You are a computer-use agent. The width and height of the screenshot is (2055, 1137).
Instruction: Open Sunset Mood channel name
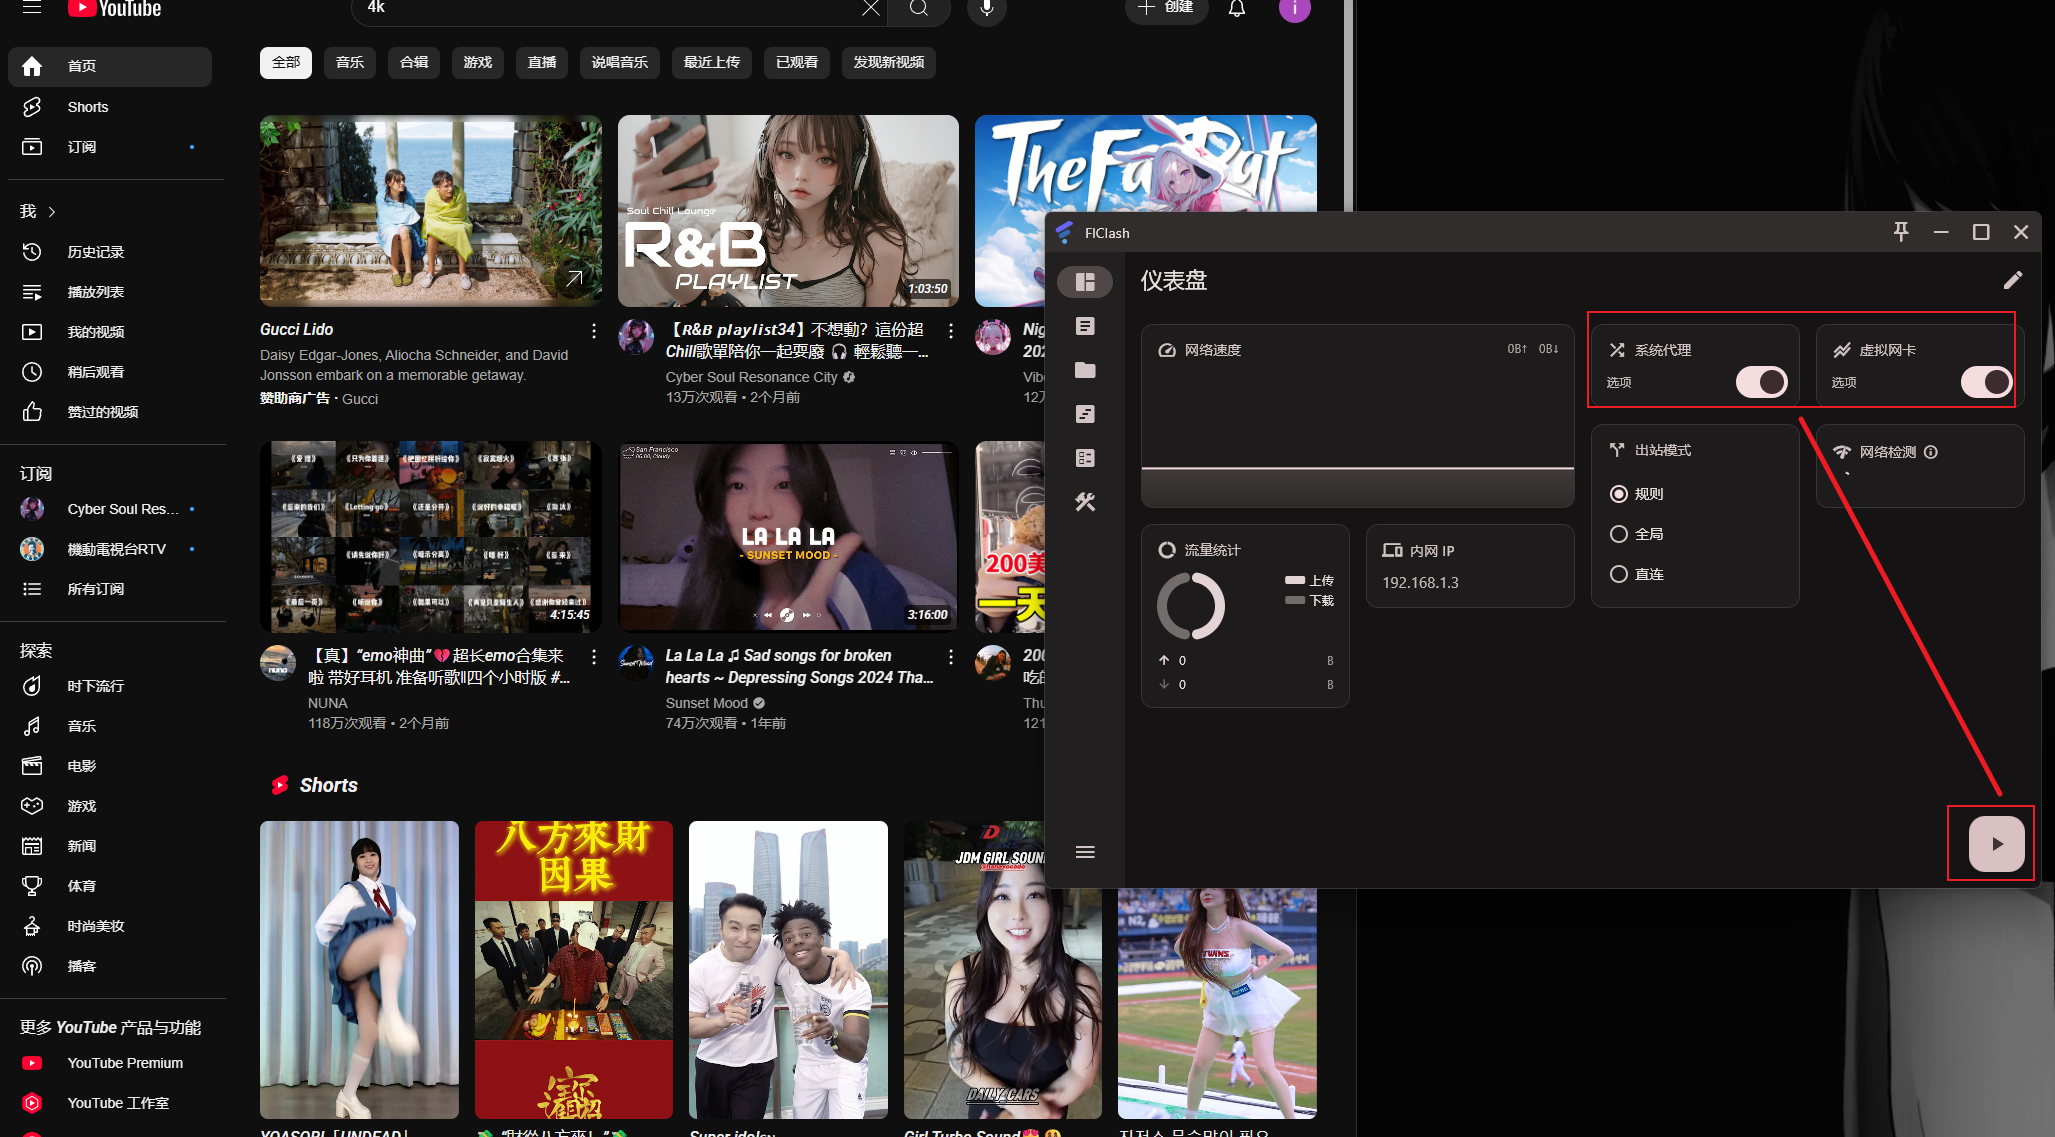point(707,703)
